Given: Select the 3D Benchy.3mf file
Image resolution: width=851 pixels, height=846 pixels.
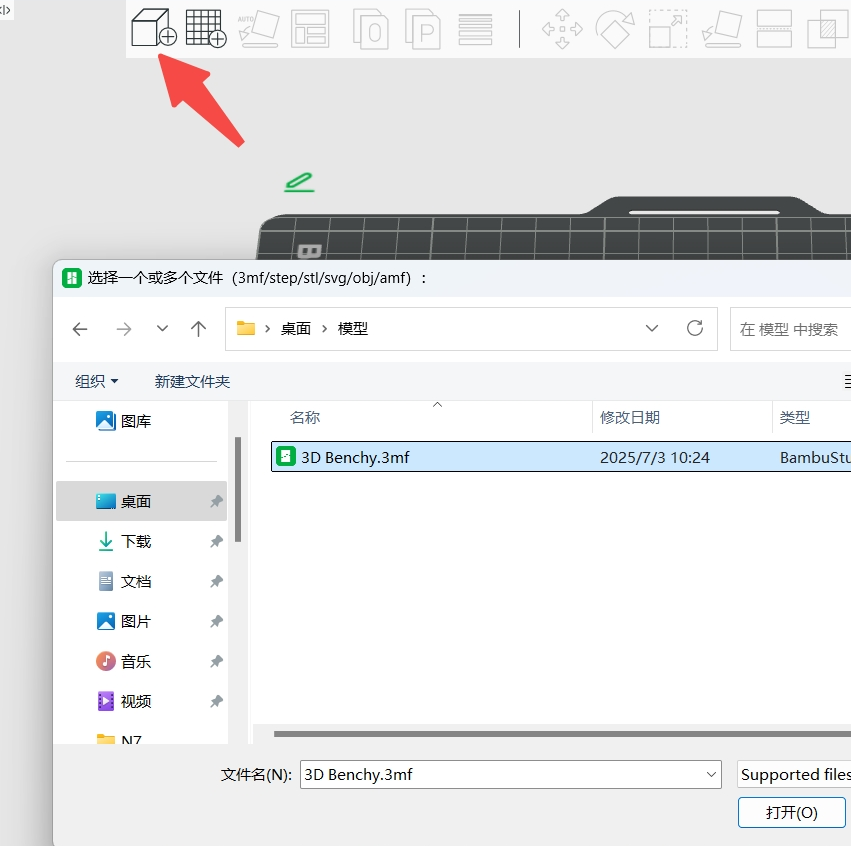Looking at the screenshot, I should pyautogui.click(x=355, y=457).
